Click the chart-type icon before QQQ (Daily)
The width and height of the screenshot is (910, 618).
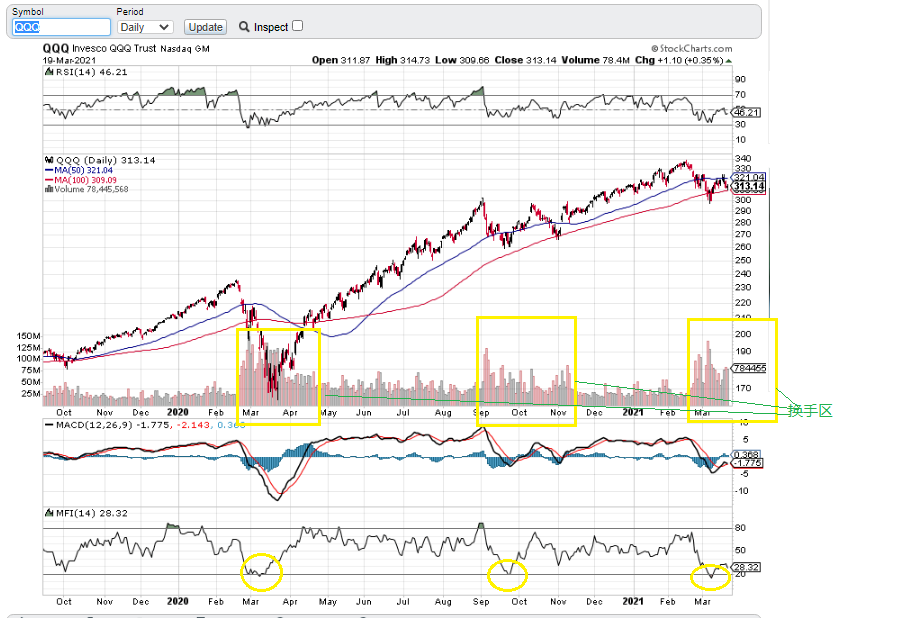click(49, 160)
